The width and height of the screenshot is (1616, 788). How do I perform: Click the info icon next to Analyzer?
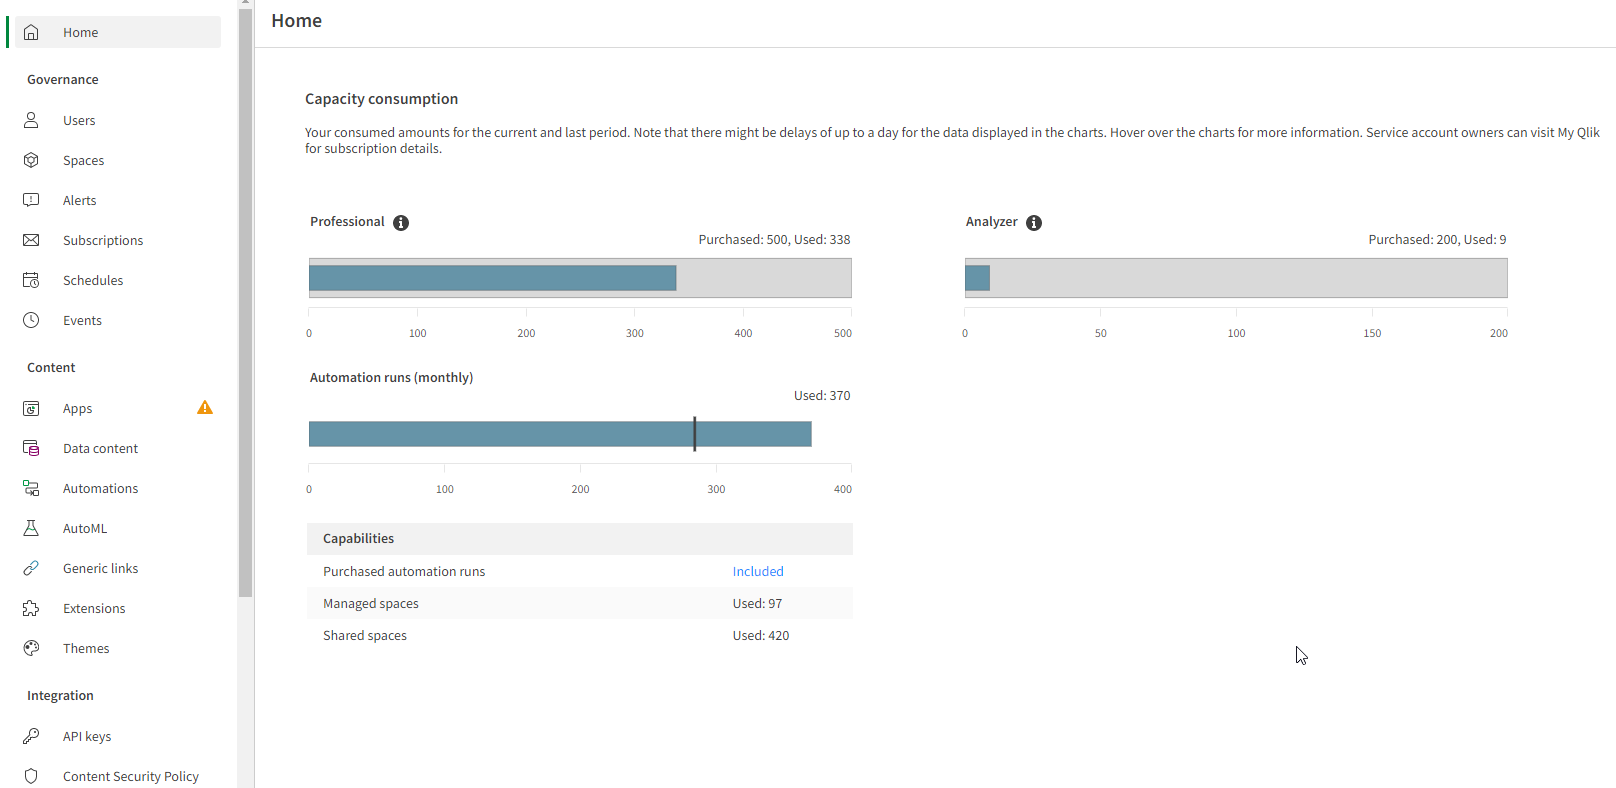(x=1034, y=223)
